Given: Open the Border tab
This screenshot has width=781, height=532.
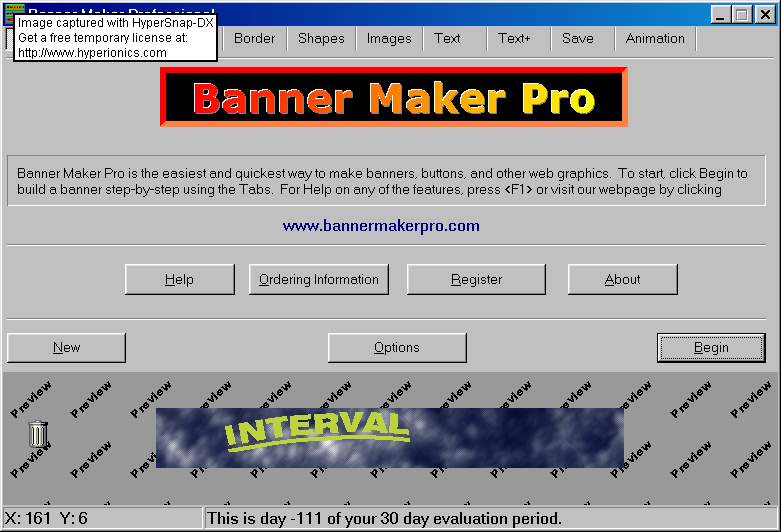Looking at the screenshot, I should pos(255,39).
